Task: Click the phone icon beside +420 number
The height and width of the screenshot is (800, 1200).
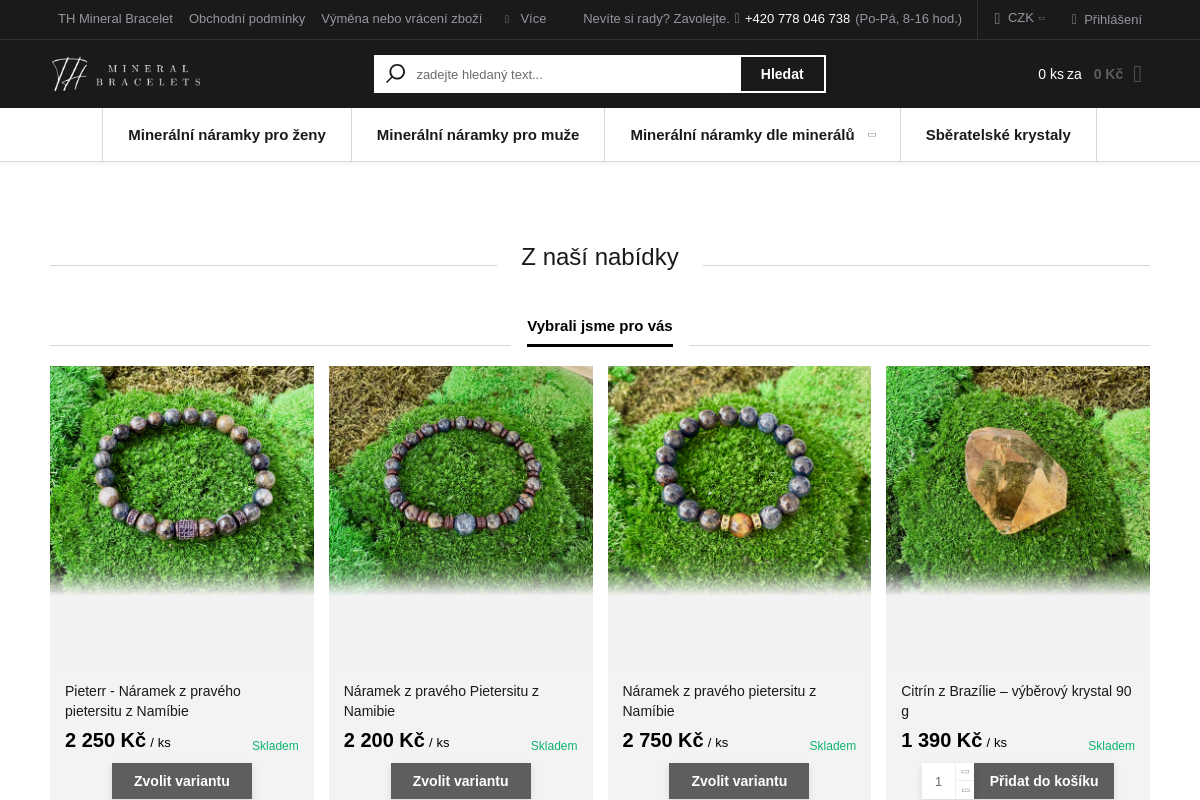Action: (737, 18)
